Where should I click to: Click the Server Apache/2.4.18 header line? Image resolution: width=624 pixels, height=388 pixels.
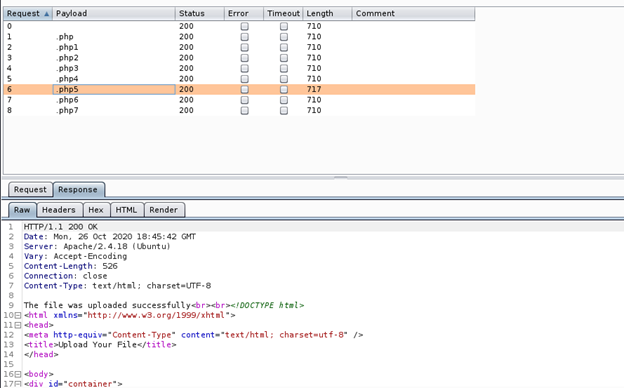click(97, 246)
